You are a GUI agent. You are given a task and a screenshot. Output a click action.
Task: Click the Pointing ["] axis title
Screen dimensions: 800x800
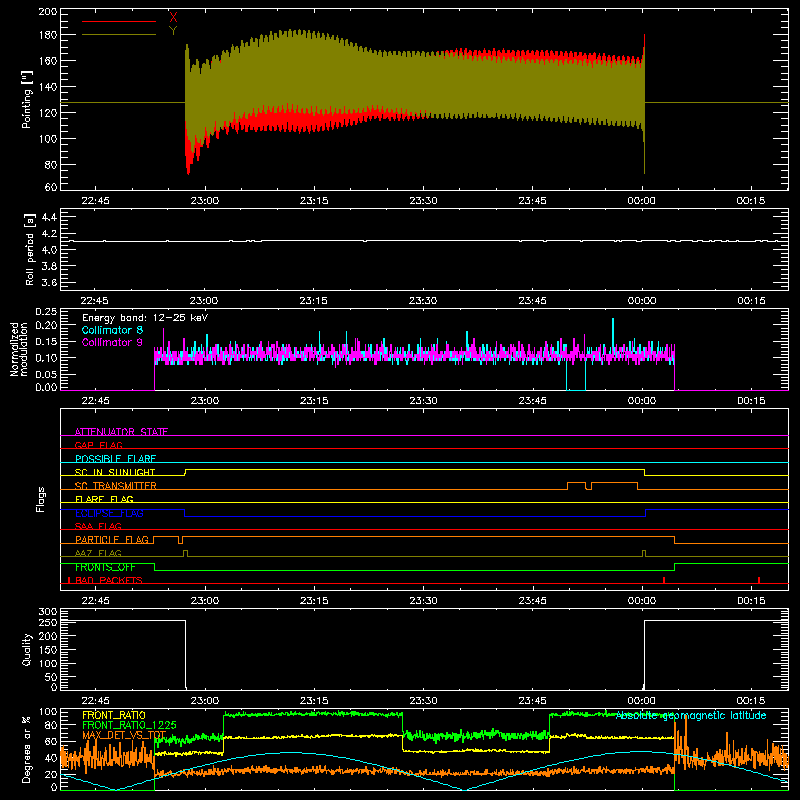(x=27, y=99)
